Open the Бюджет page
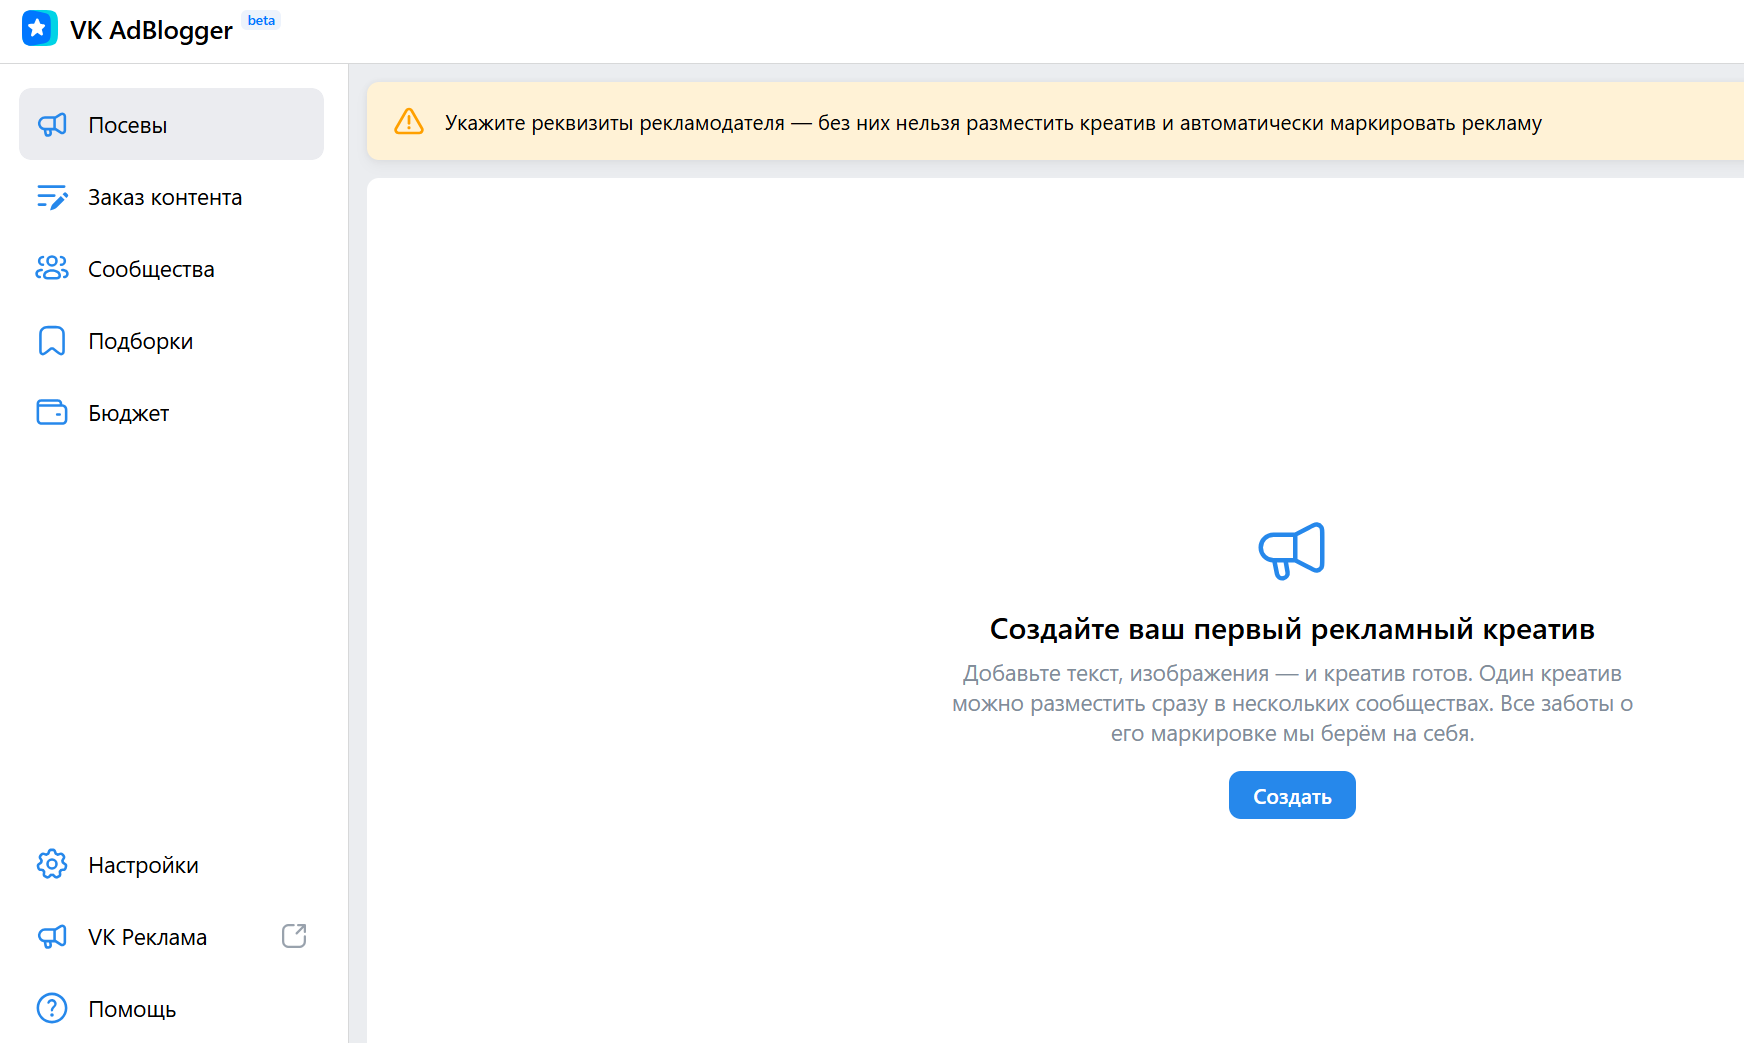This screenshot has height=1043, width=1744. tap(128, 414)
